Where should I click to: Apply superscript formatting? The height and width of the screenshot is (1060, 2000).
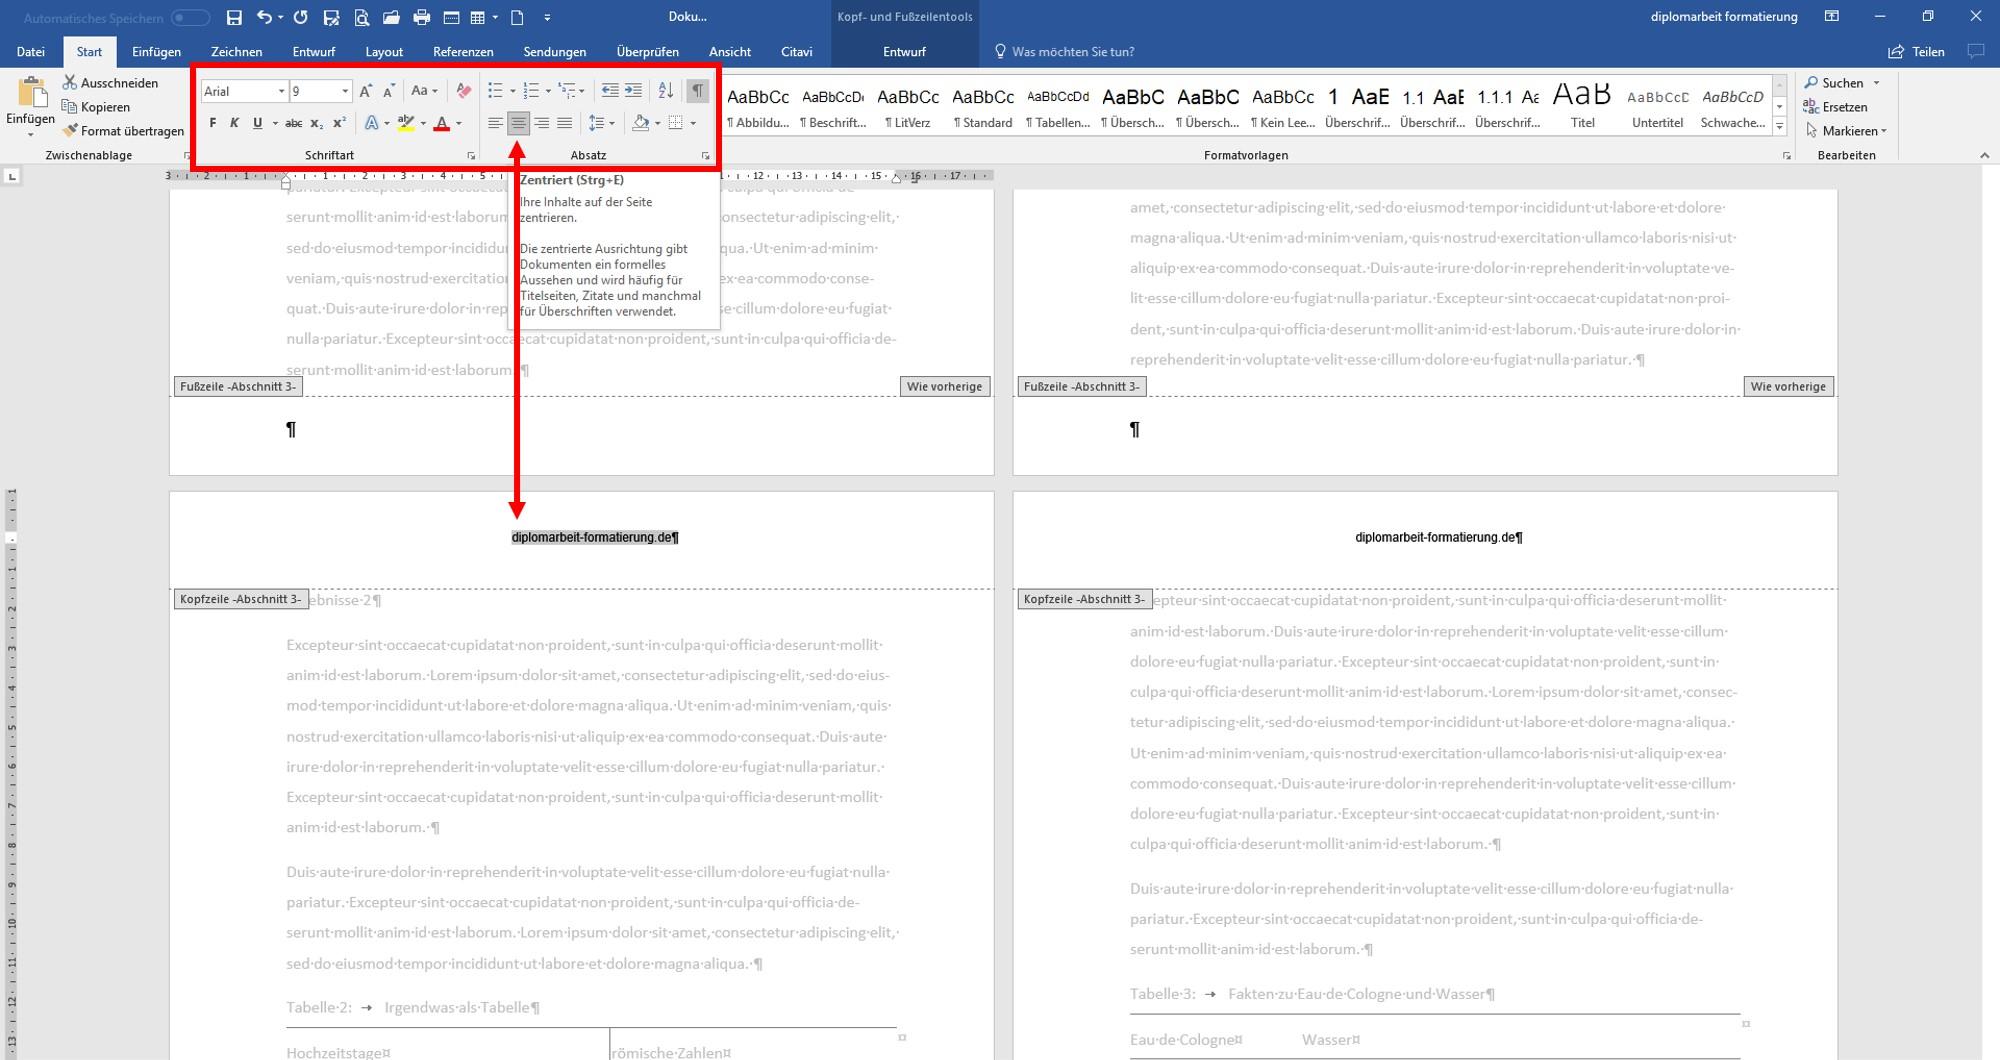[x=339, y=123]
